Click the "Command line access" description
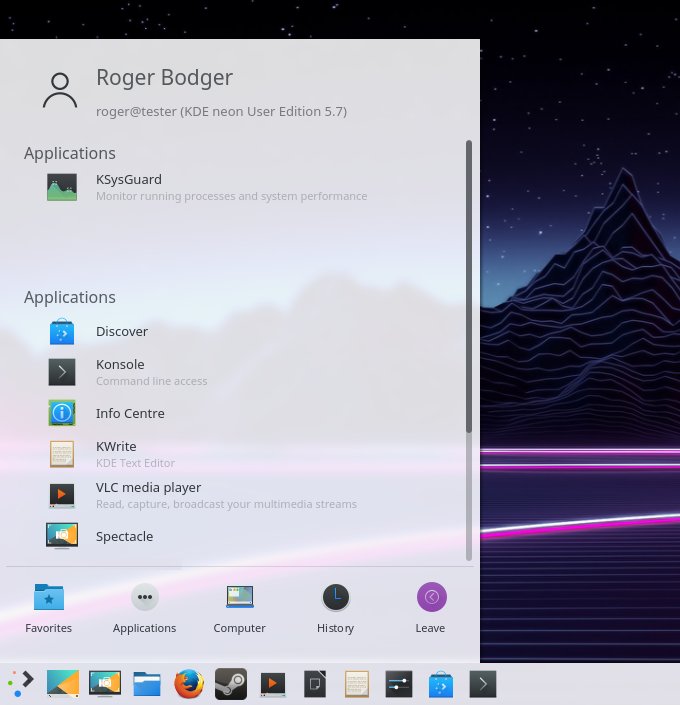This screenshot has width=680, height=705. [152, 381]
